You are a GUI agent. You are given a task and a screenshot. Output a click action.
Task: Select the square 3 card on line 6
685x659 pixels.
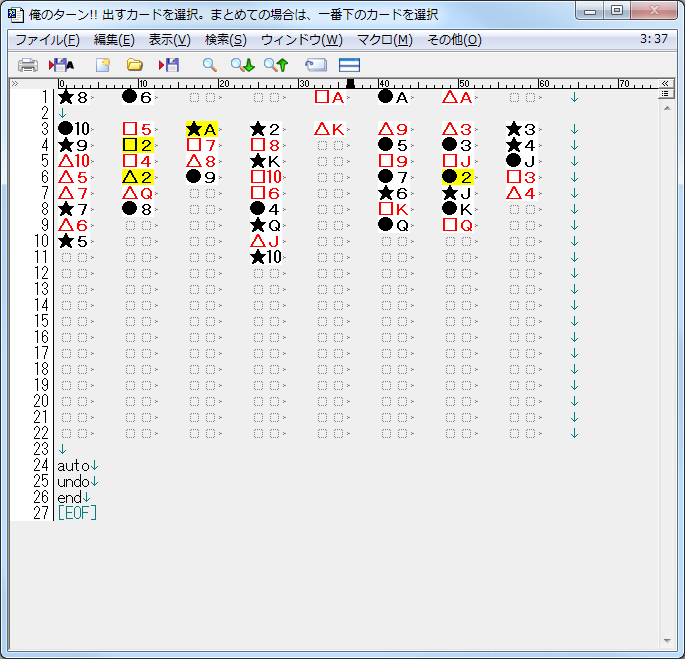522,177
